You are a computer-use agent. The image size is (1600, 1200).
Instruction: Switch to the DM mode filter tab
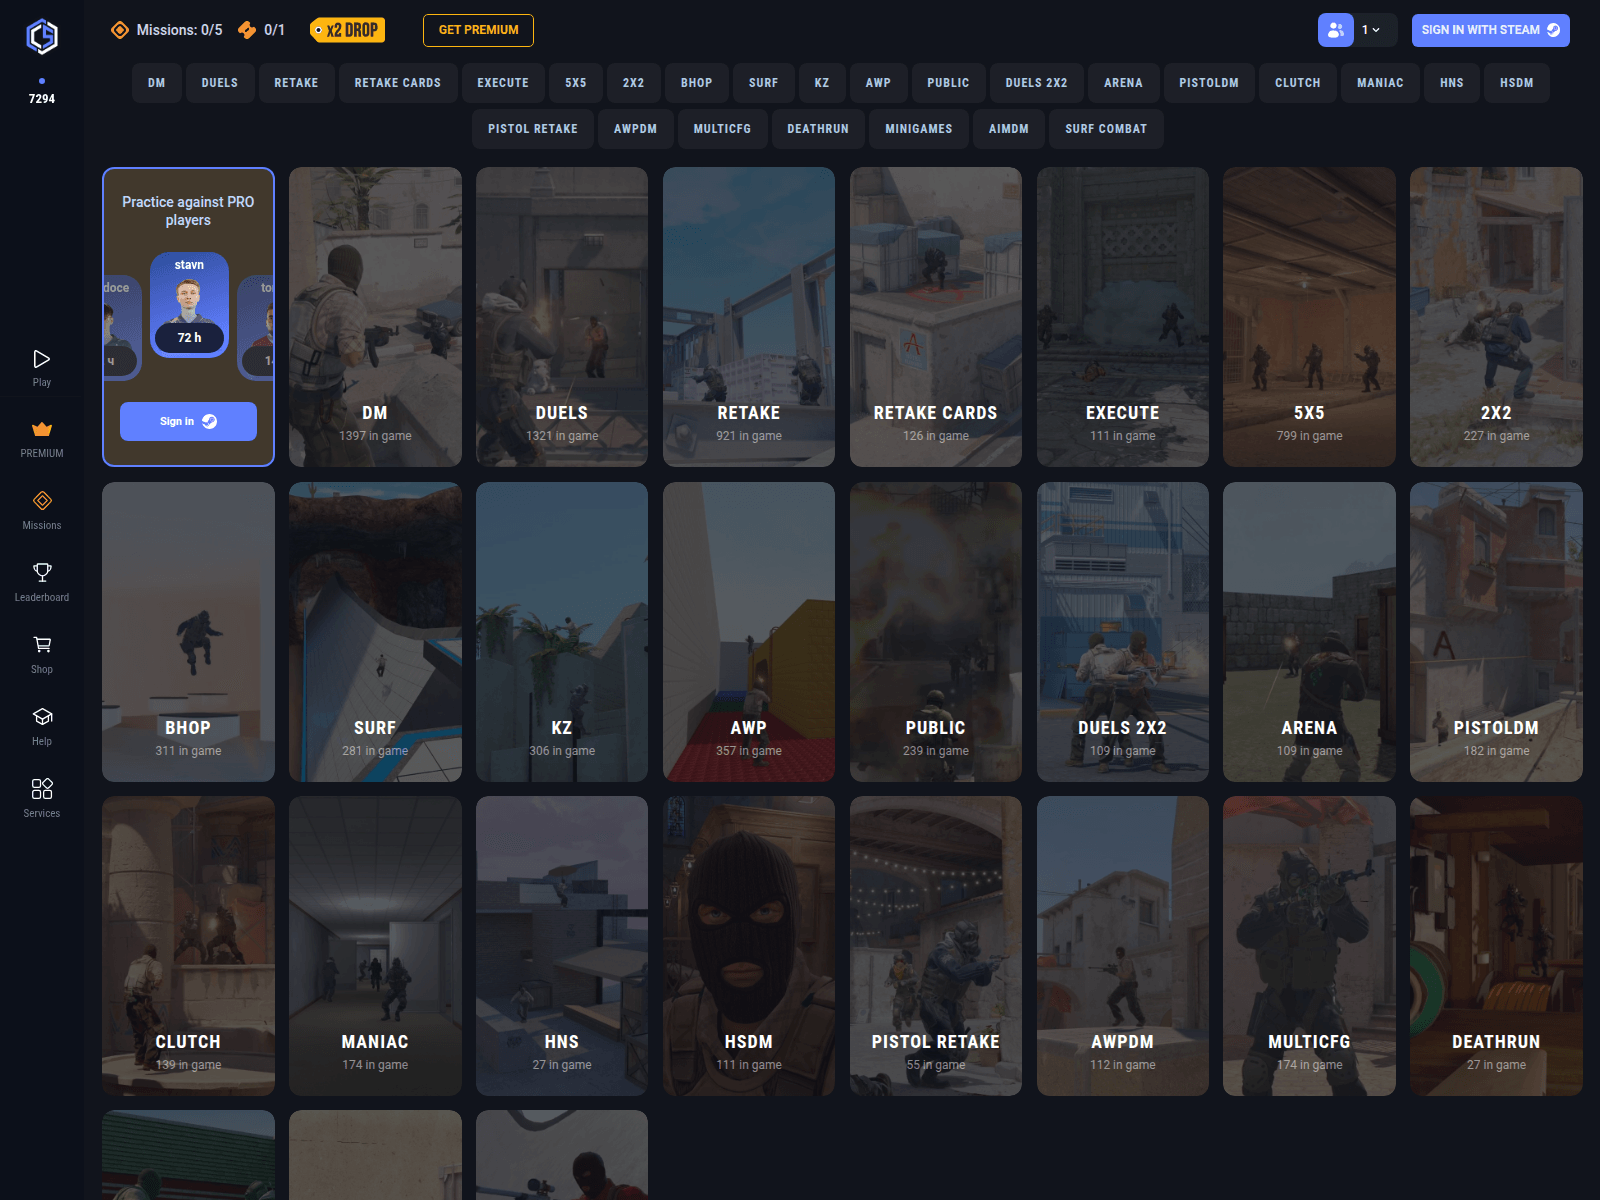click(157, 83)
